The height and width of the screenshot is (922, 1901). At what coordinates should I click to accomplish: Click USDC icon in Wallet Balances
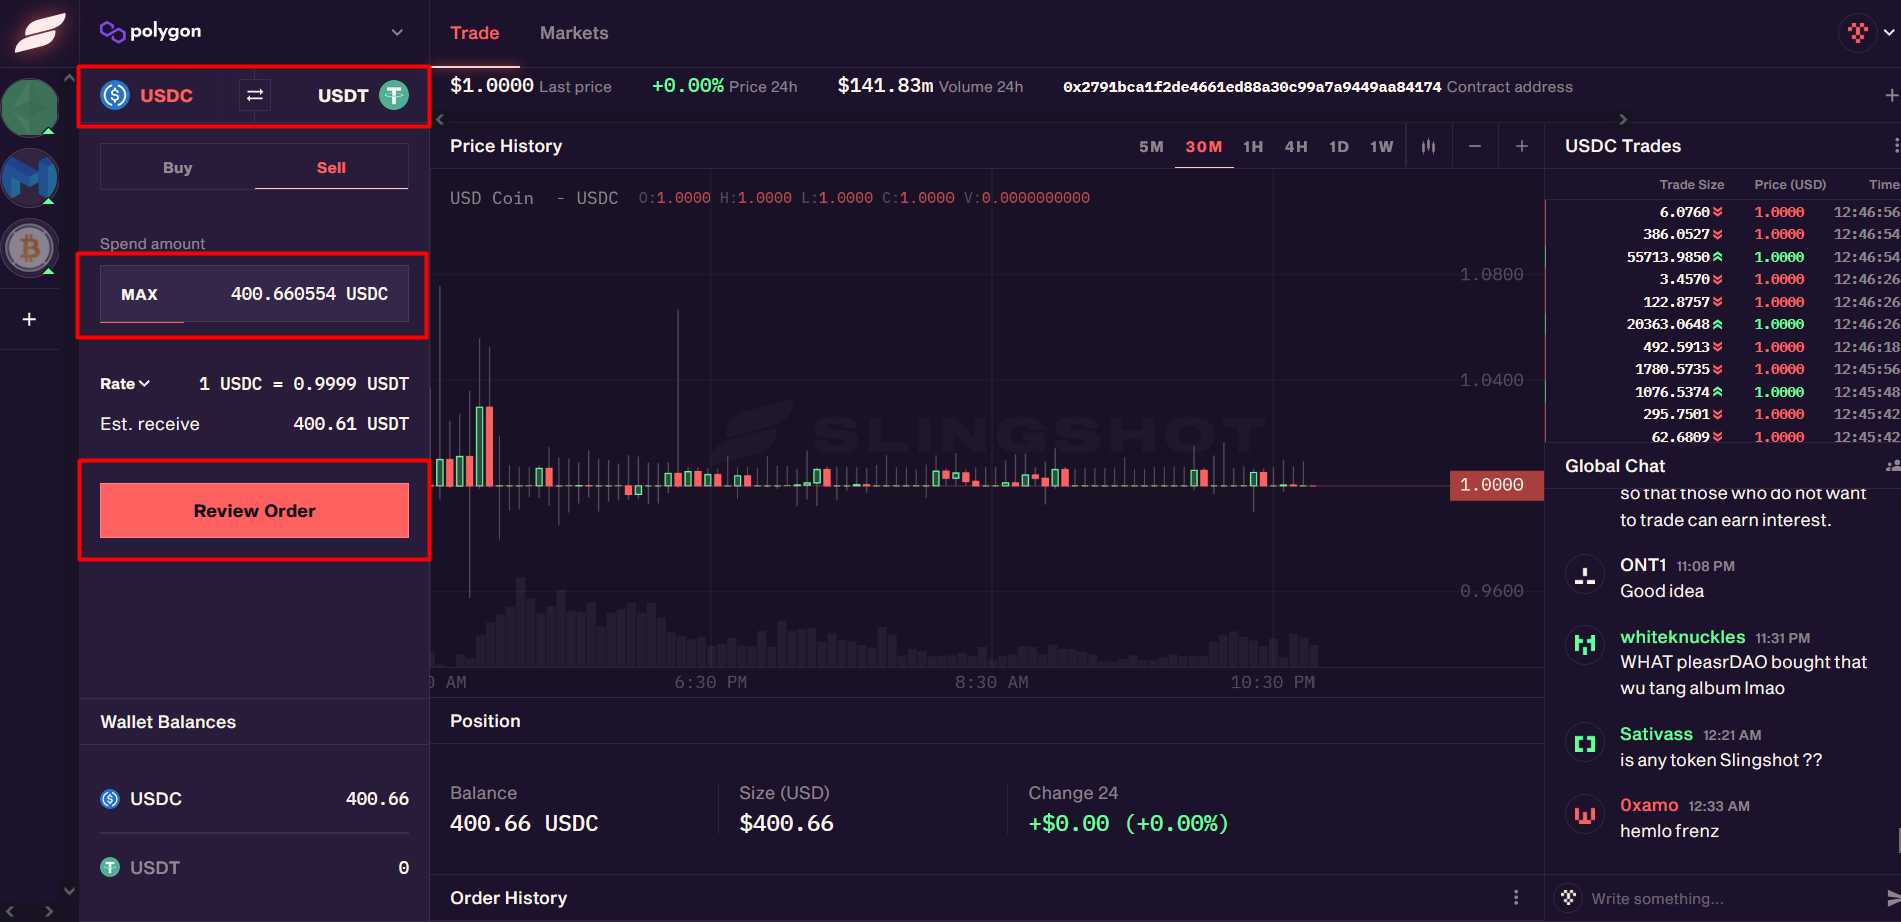click(x=110, y=799)
